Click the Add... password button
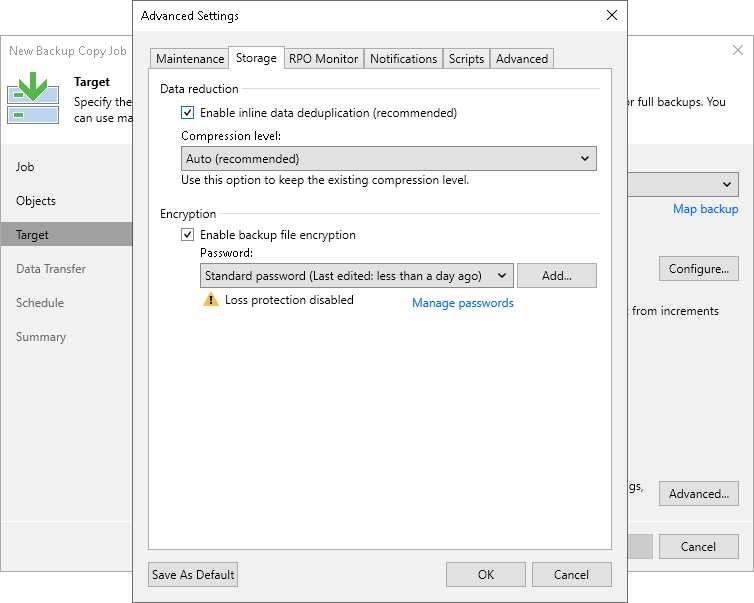 556,275
